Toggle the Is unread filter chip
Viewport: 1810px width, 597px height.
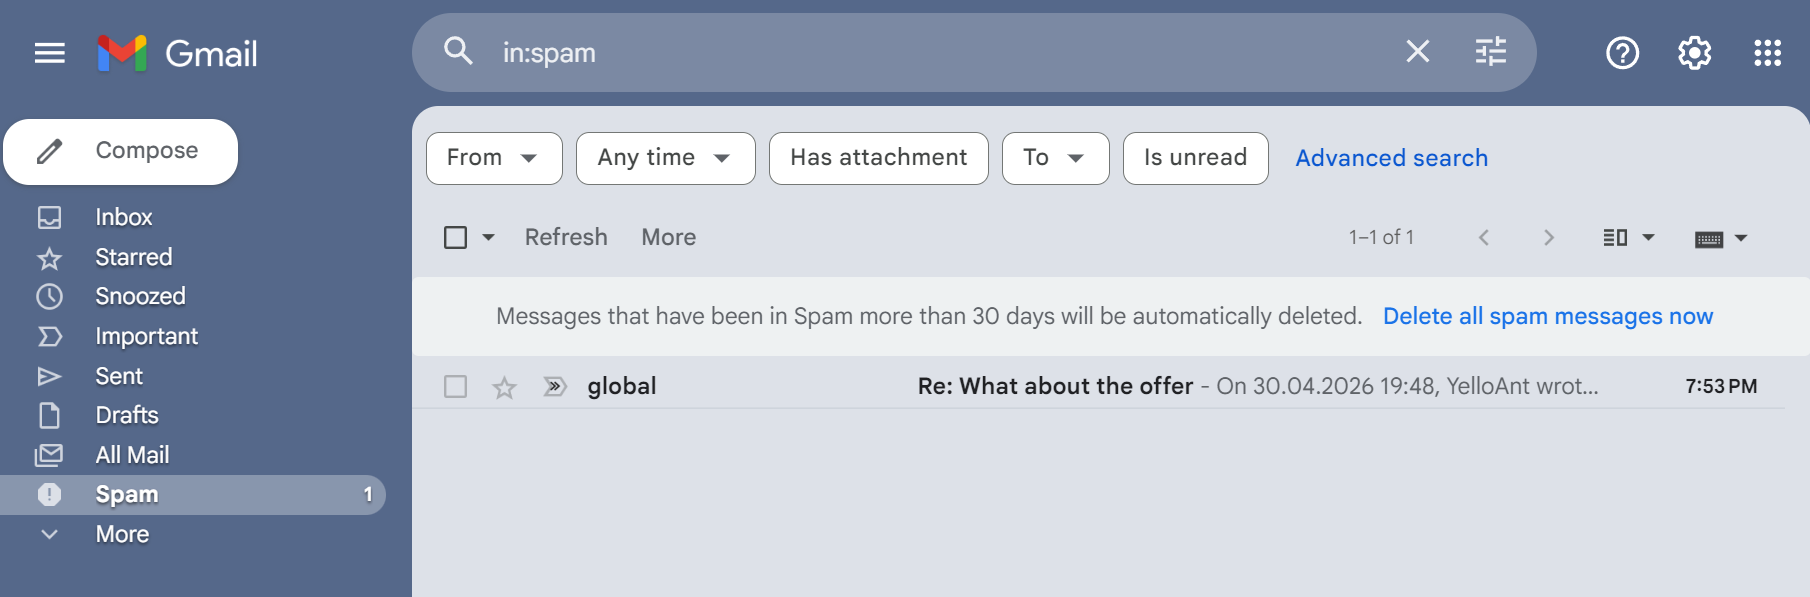coord(1195,158)
